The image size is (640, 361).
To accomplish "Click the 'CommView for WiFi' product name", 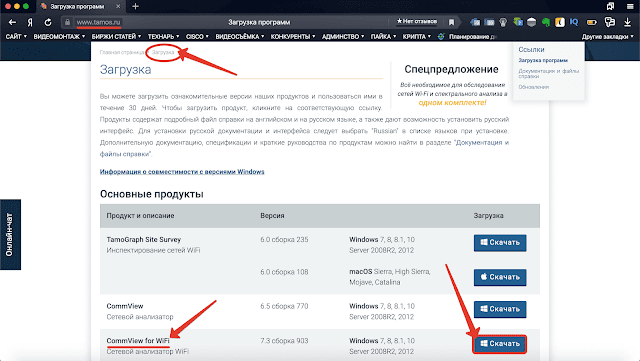I will [x=138, y=341].
